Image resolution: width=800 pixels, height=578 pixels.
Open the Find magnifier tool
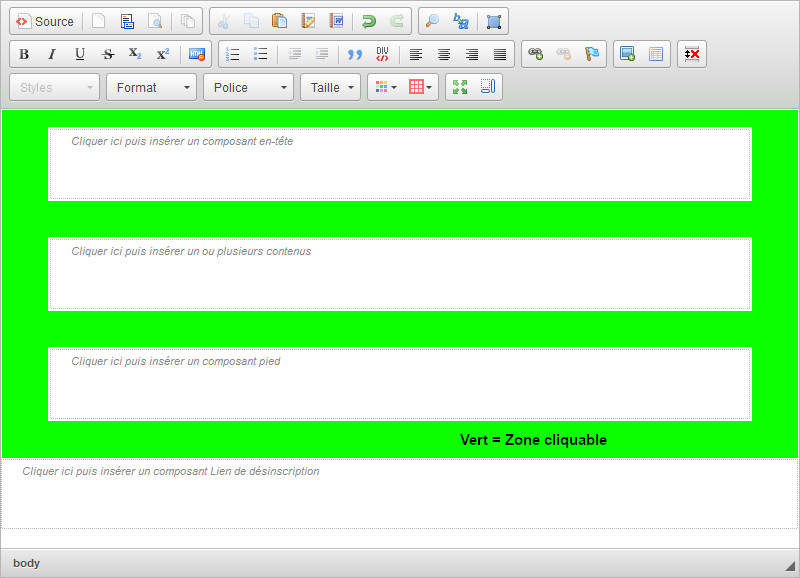432,21
